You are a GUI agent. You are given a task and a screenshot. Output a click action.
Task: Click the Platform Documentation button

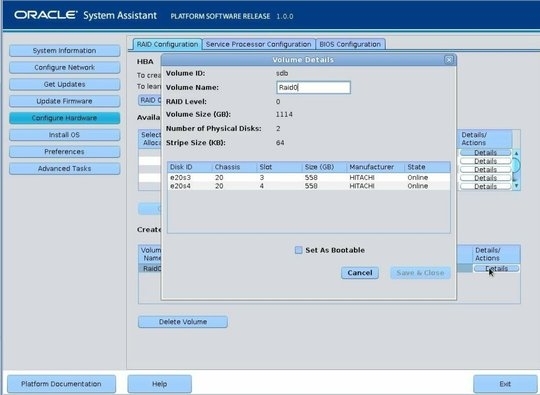pos(61,384)
